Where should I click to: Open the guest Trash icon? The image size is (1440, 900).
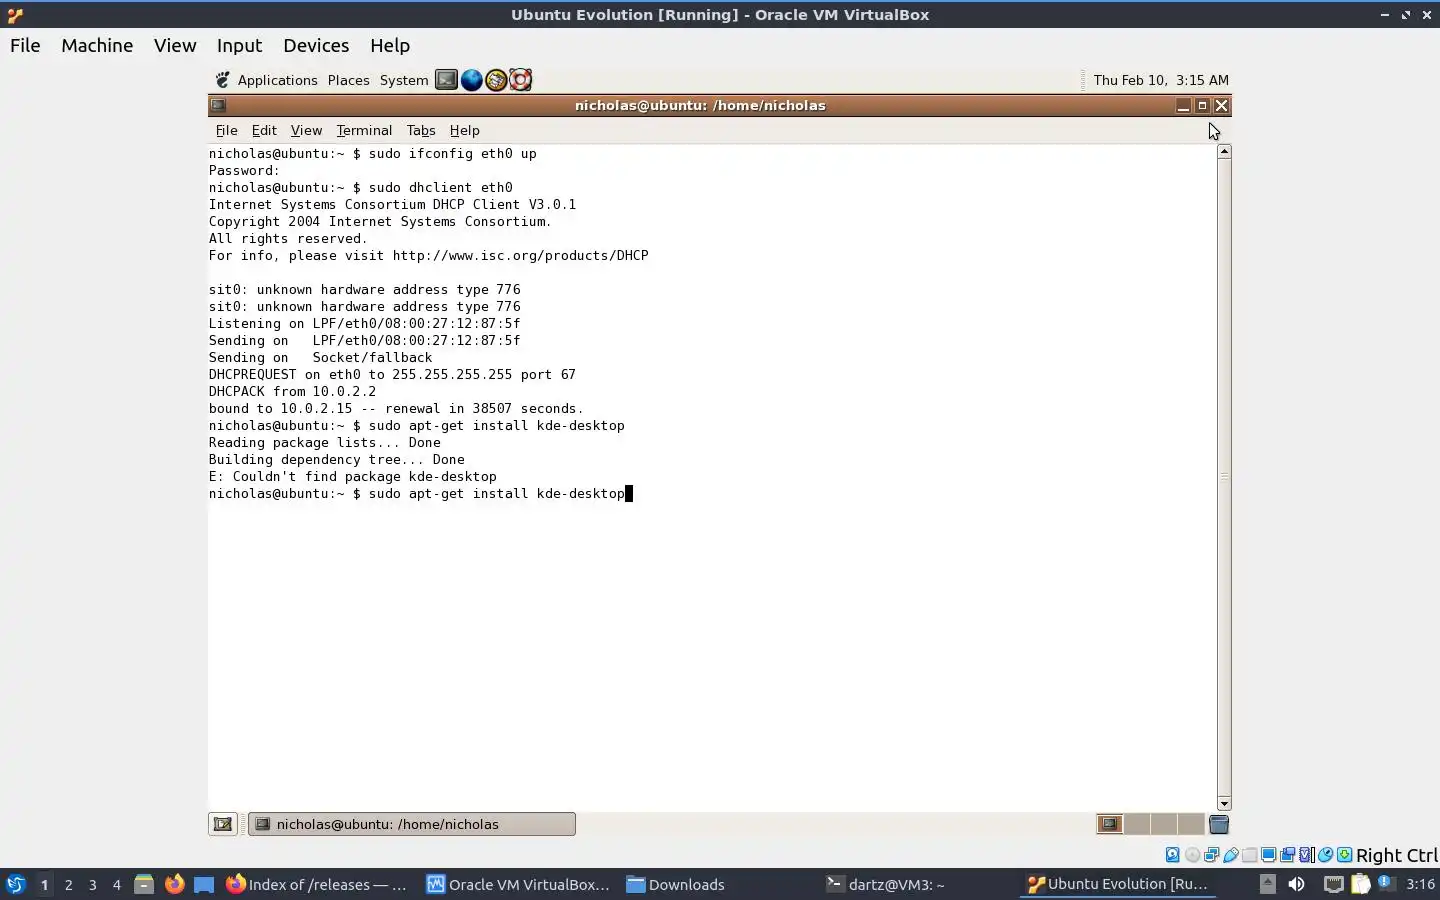[x=1218, y=824]
